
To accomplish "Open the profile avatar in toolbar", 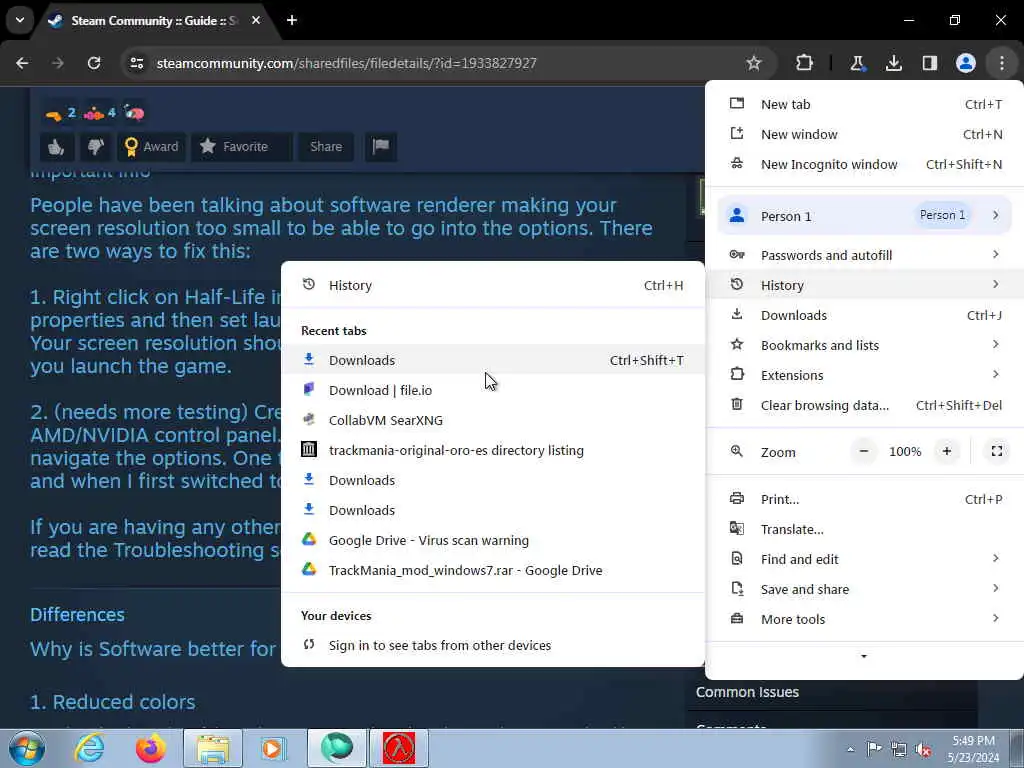I will tap(965, 63).
